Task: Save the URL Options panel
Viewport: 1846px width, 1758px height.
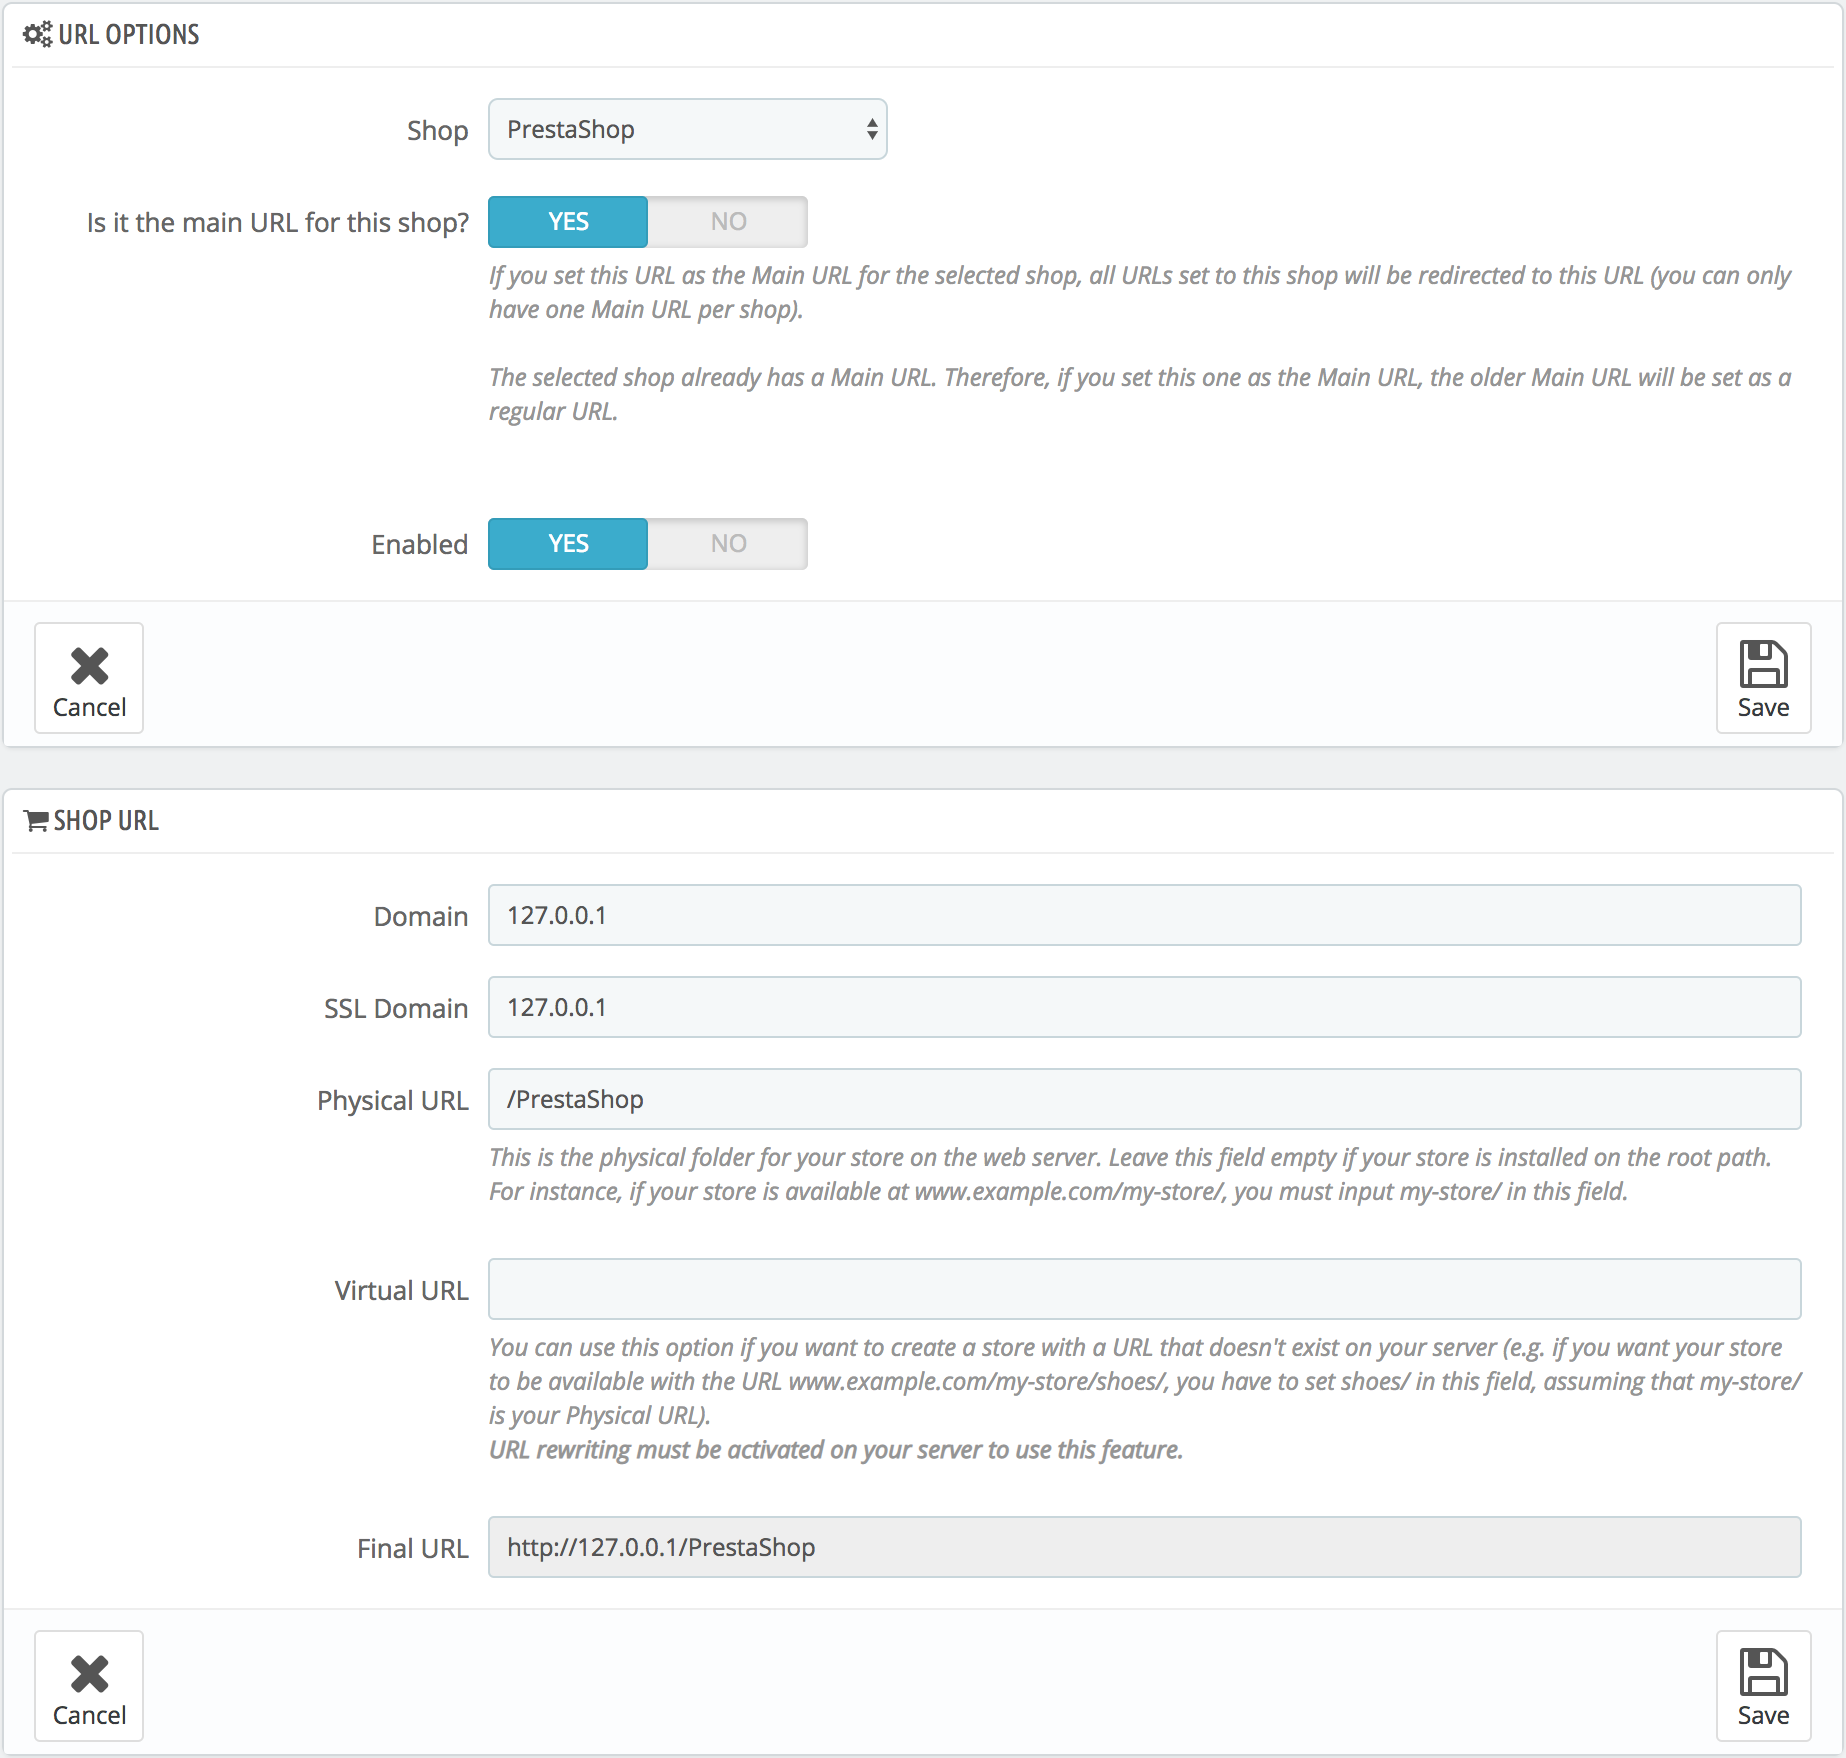Action: (x=1763, y=678)
